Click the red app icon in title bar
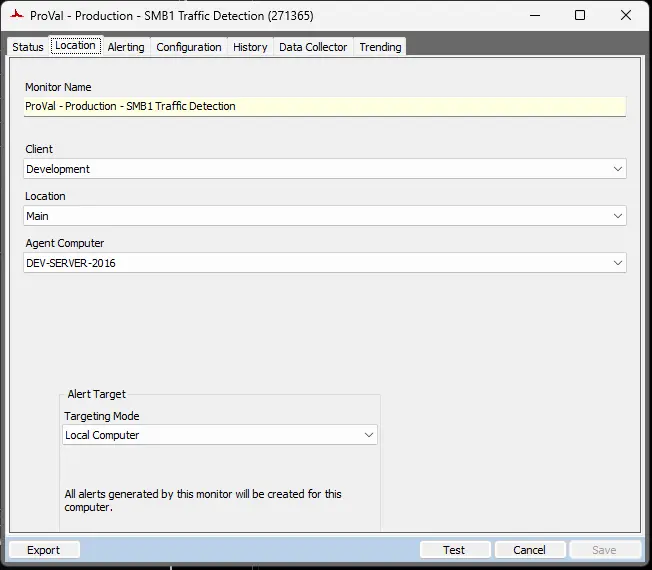This screenshot has width=652, height=570. 17,15
